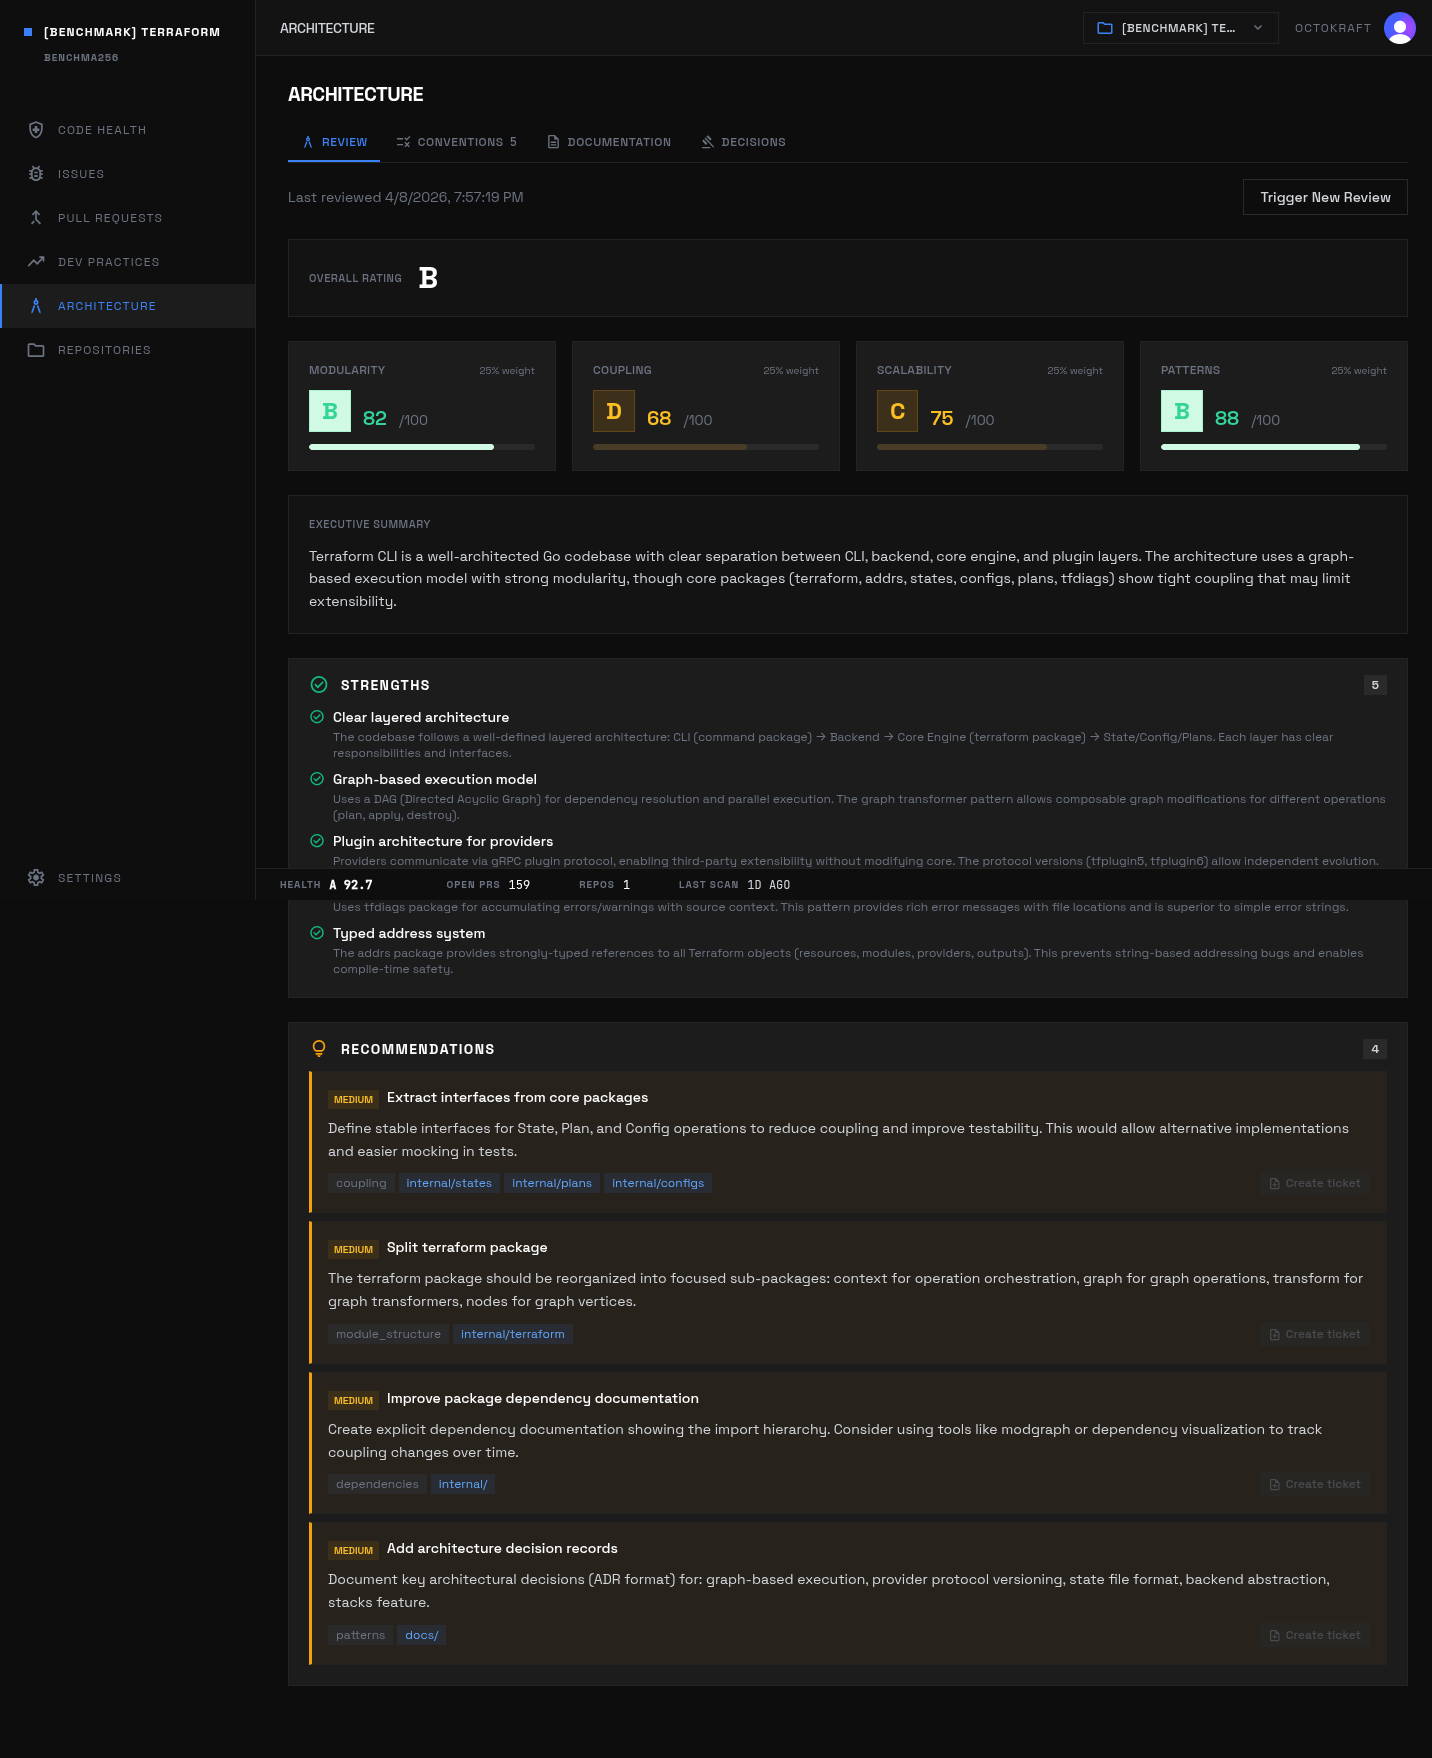Click the Recommendations count badge showing 4
The image size is (1432, 1758).
[x=1375, y=1049]
